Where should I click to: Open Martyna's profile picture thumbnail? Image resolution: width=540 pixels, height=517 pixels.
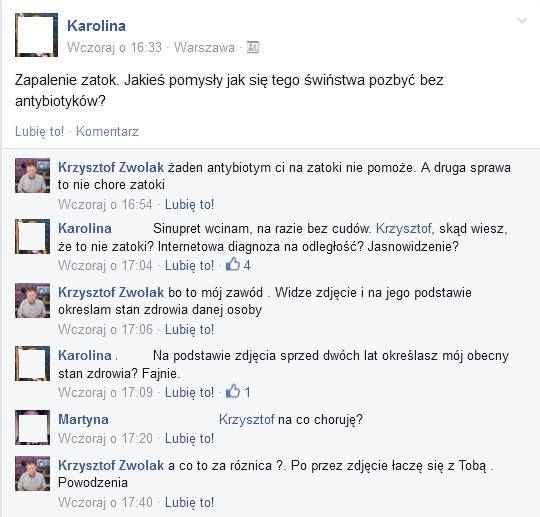[x=32, y=427]
